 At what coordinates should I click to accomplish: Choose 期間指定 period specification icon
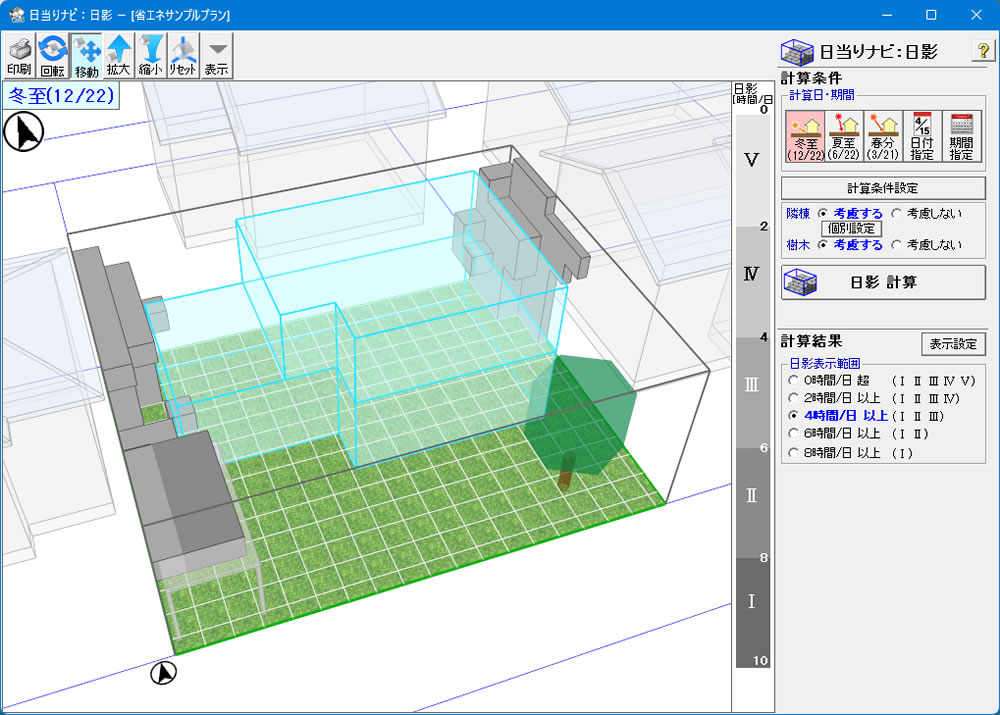961,137
